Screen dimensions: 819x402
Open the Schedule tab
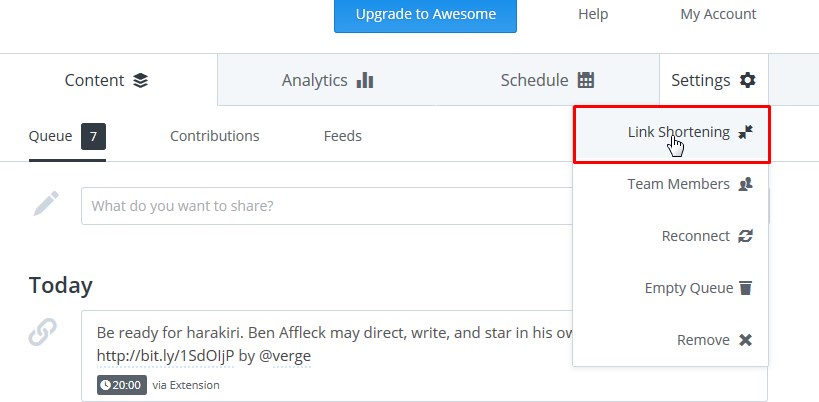point(547,80)
